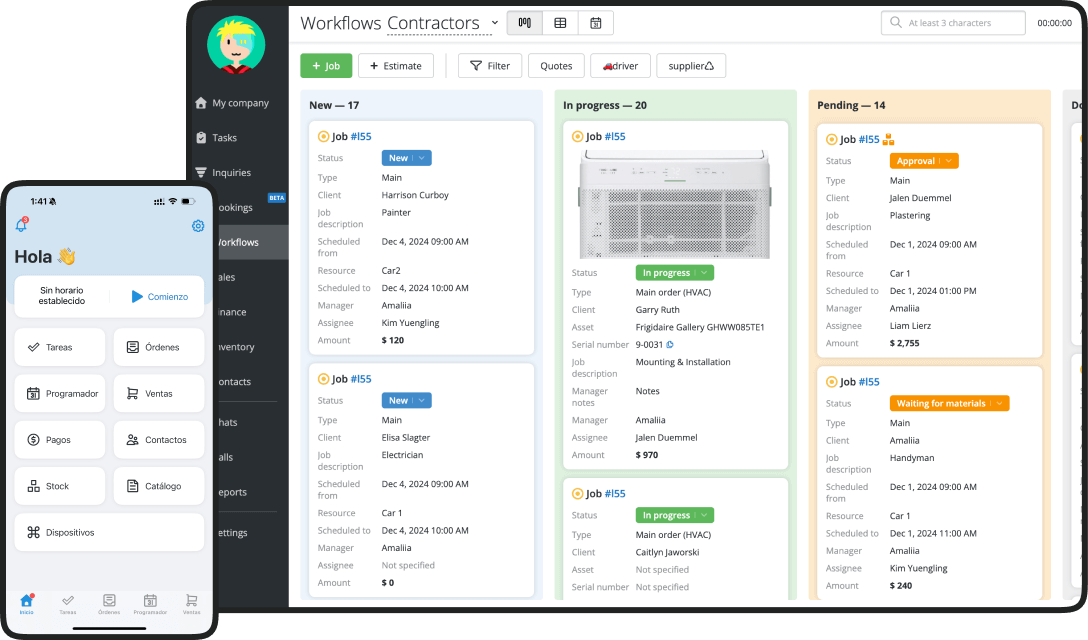The height and width of the screenshot is (640, 1088).
Task: Click the Estimate button
Action: pos(396,65)
